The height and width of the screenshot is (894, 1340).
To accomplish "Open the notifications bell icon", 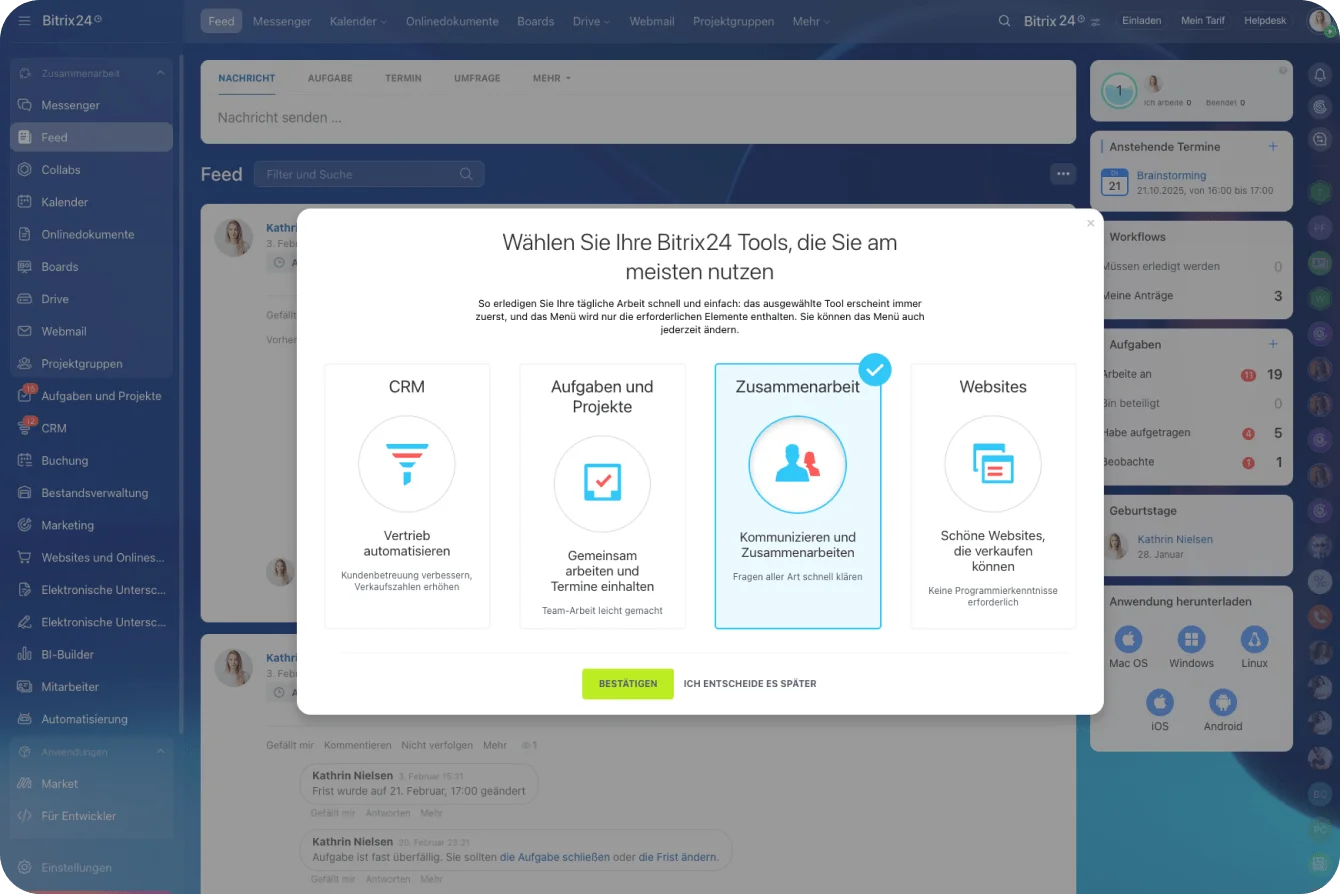I will [x=1320, y=75].
